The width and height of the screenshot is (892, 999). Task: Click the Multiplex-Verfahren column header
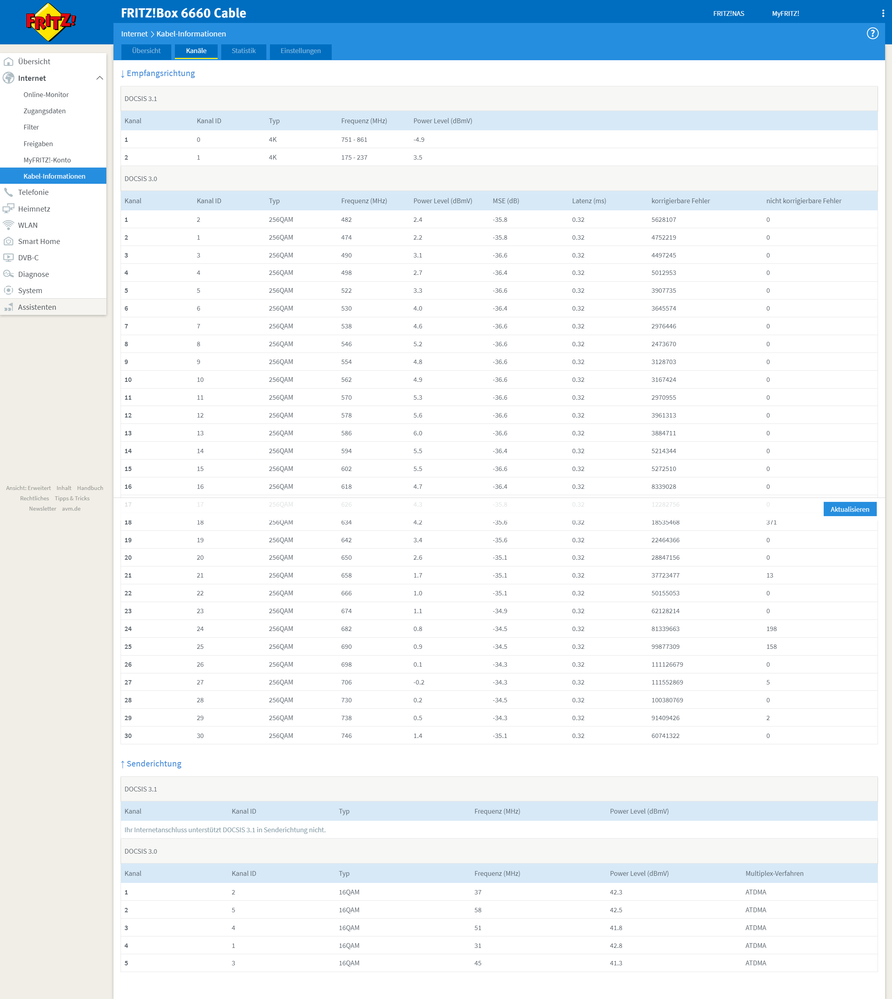tap(774, 873)
